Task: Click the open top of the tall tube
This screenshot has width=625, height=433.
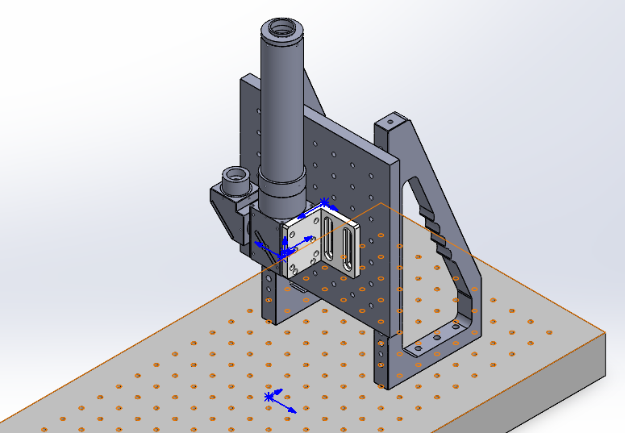Action: [x=282, y=30]
